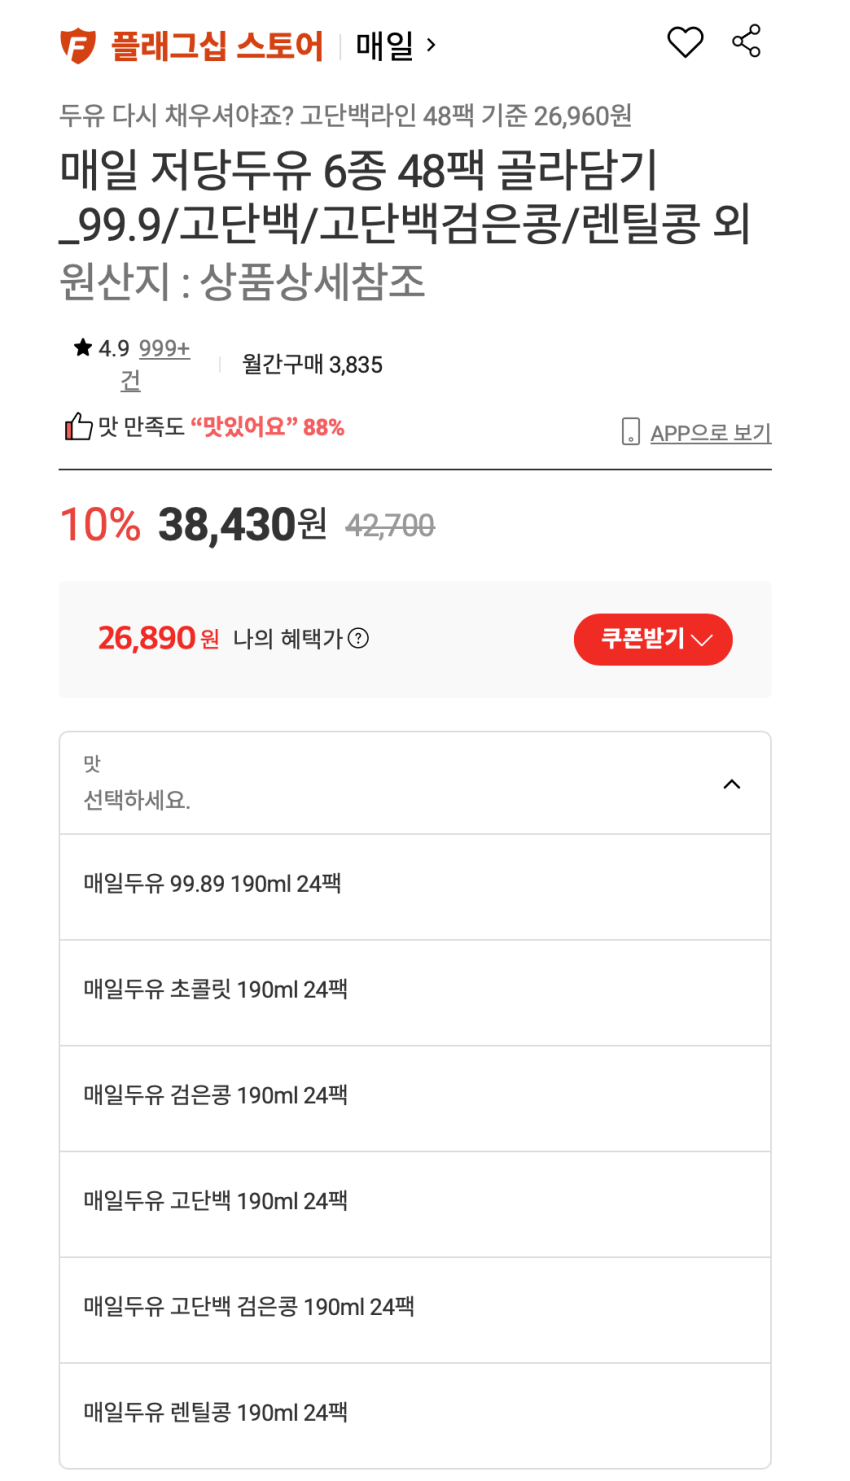This screenshot has width=850, height=1481.
Task: Click the thumbs-up taste satisfaction icon
Action: 78,427
